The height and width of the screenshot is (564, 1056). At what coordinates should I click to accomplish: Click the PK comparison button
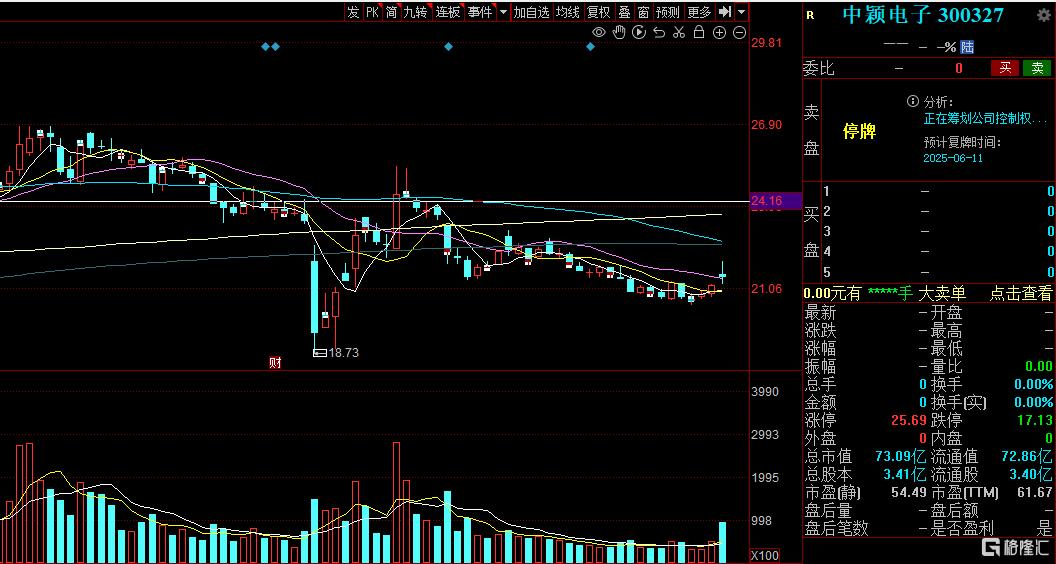click(x=372, y=11)
